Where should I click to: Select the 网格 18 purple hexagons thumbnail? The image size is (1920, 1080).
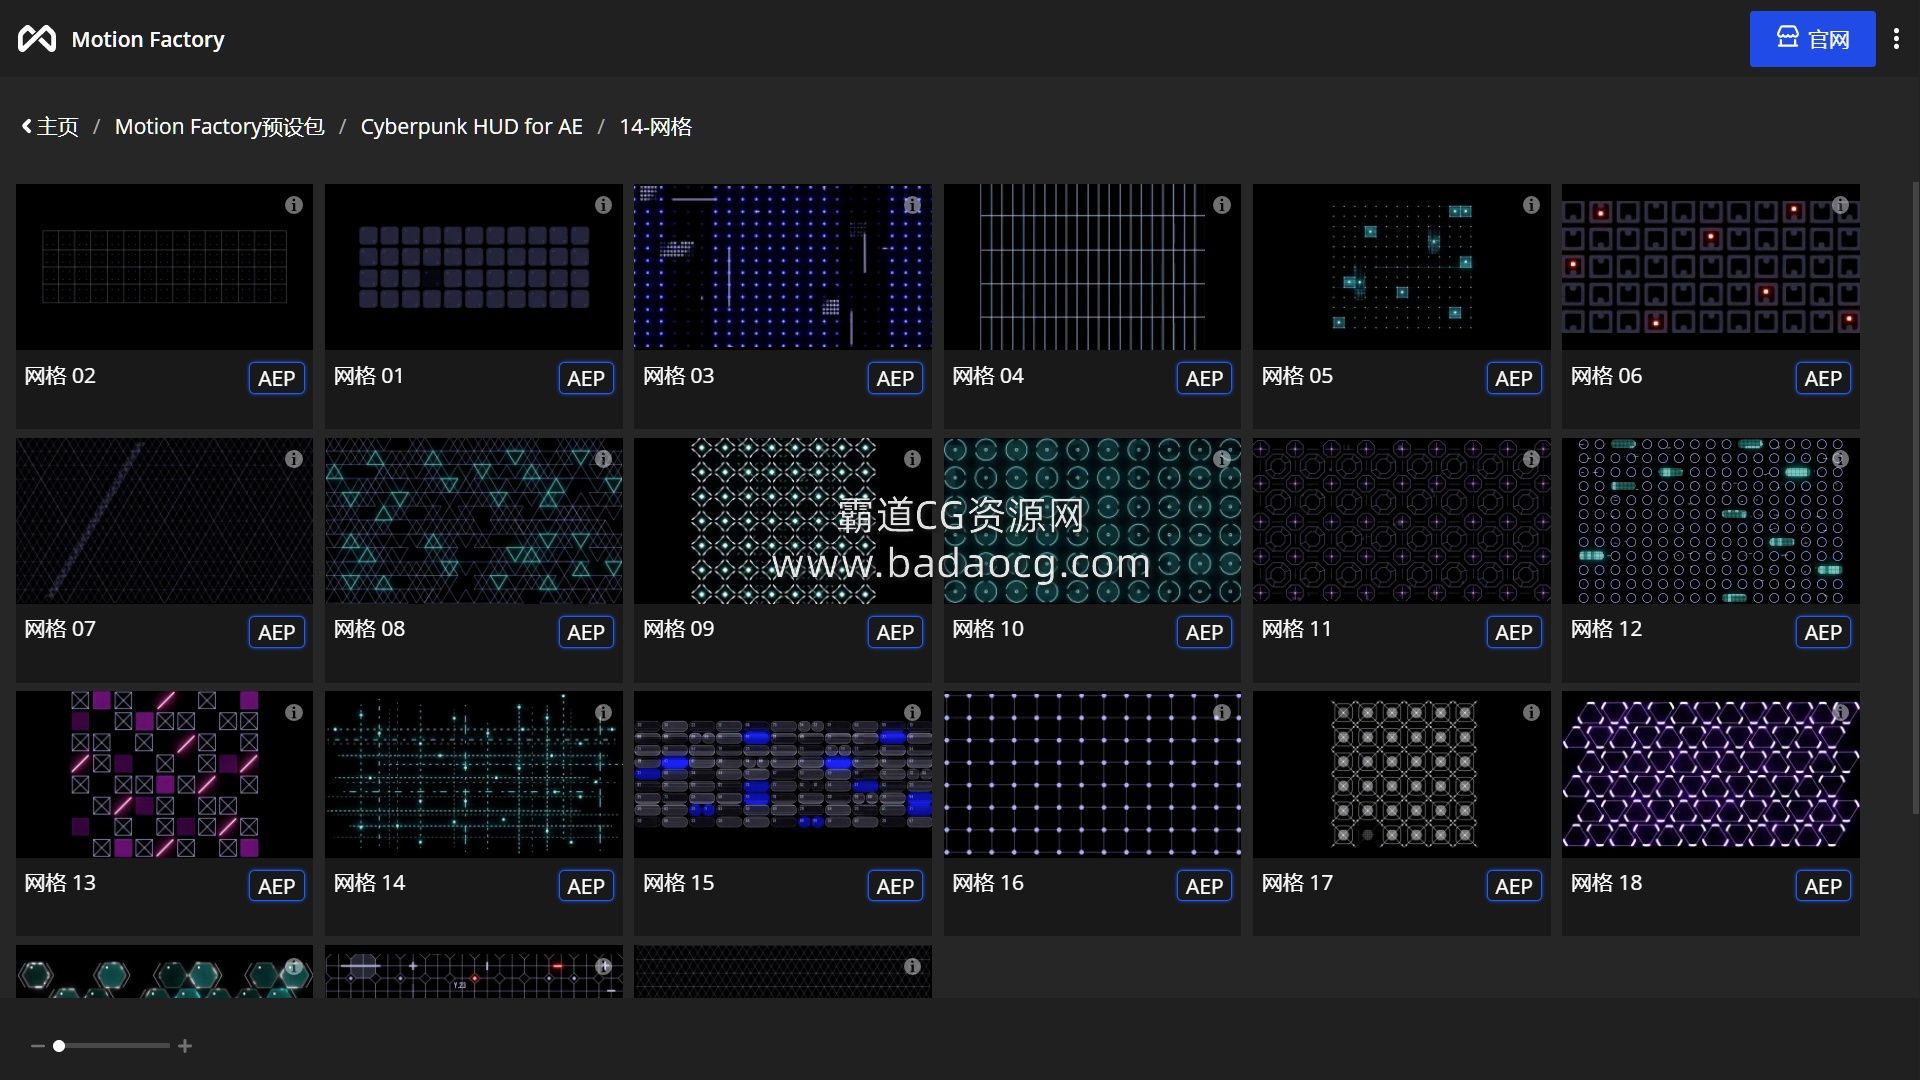coord(1710,775)
